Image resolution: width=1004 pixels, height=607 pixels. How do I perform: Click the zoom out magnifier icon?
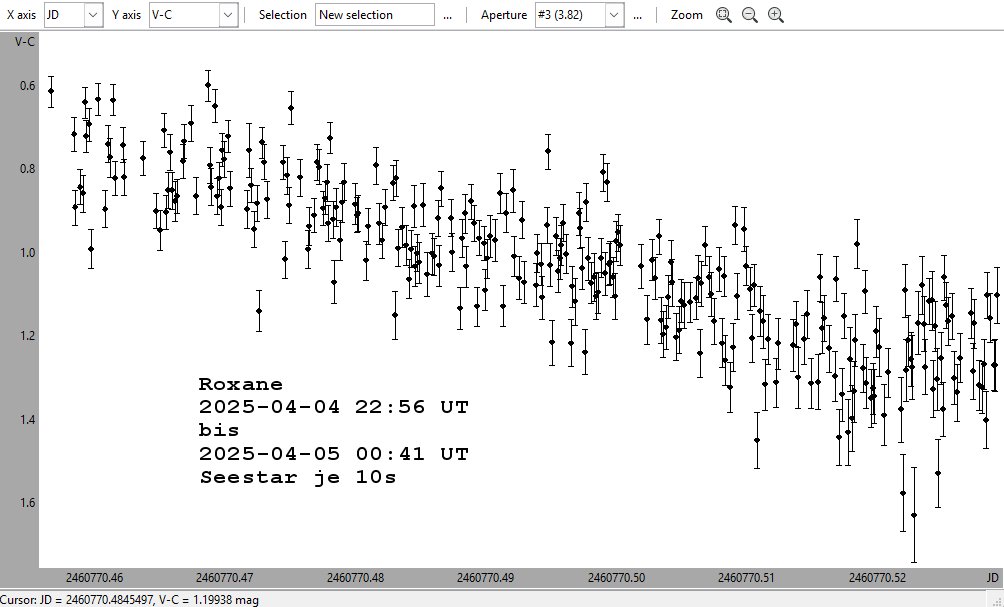point(750,15)
